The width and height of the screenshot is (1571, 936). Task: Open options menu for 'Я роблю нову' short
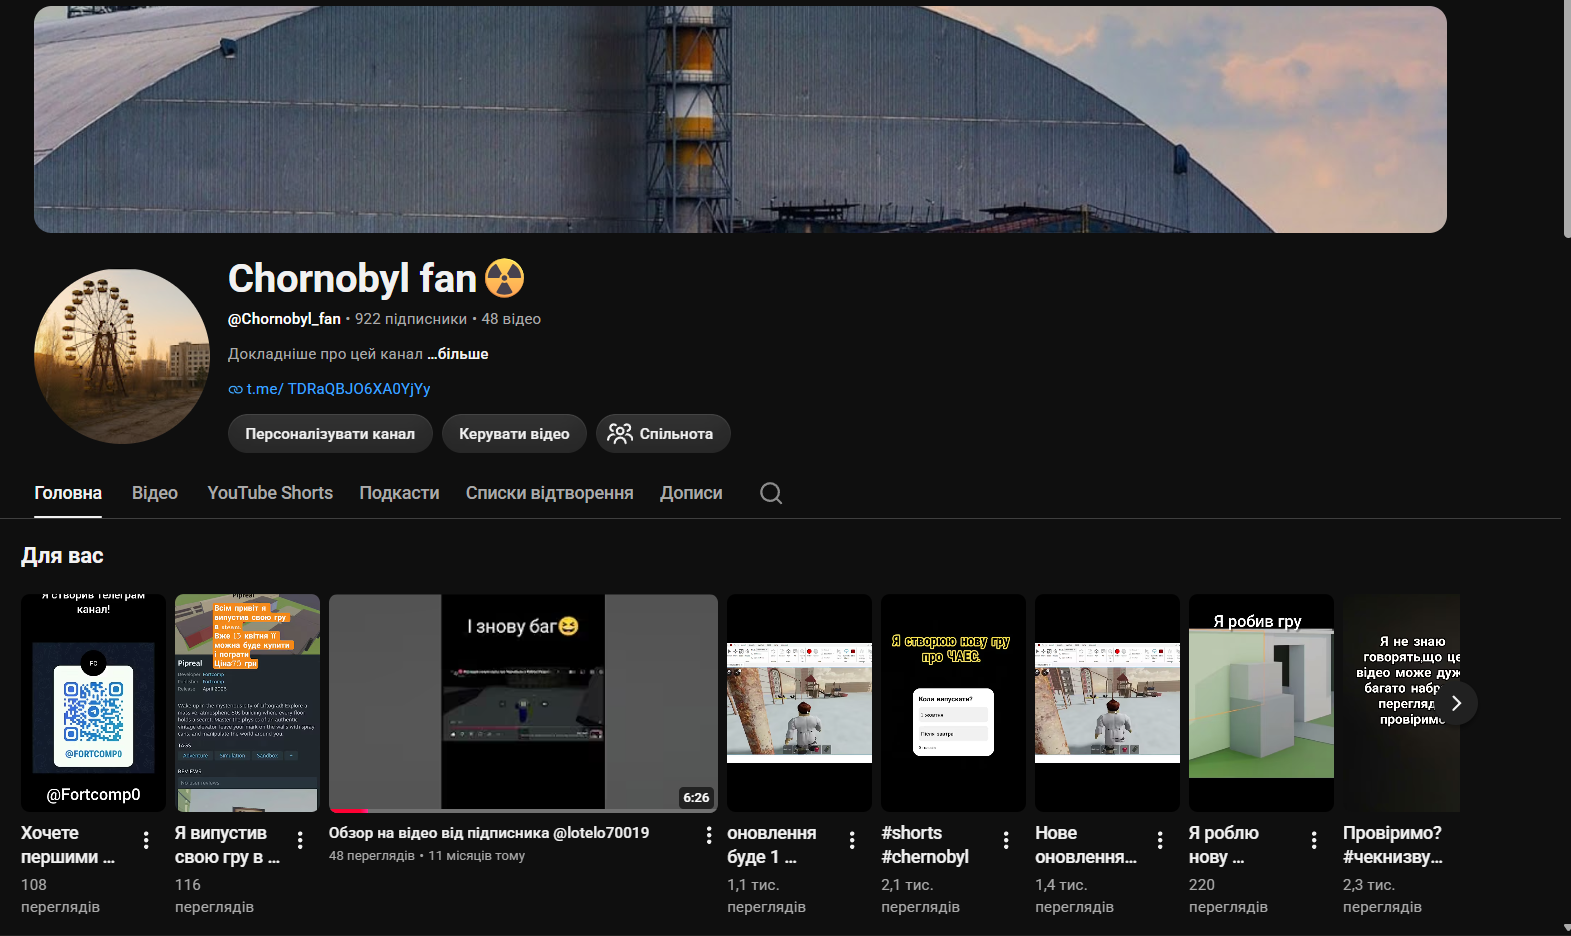tap(1314, 840)
